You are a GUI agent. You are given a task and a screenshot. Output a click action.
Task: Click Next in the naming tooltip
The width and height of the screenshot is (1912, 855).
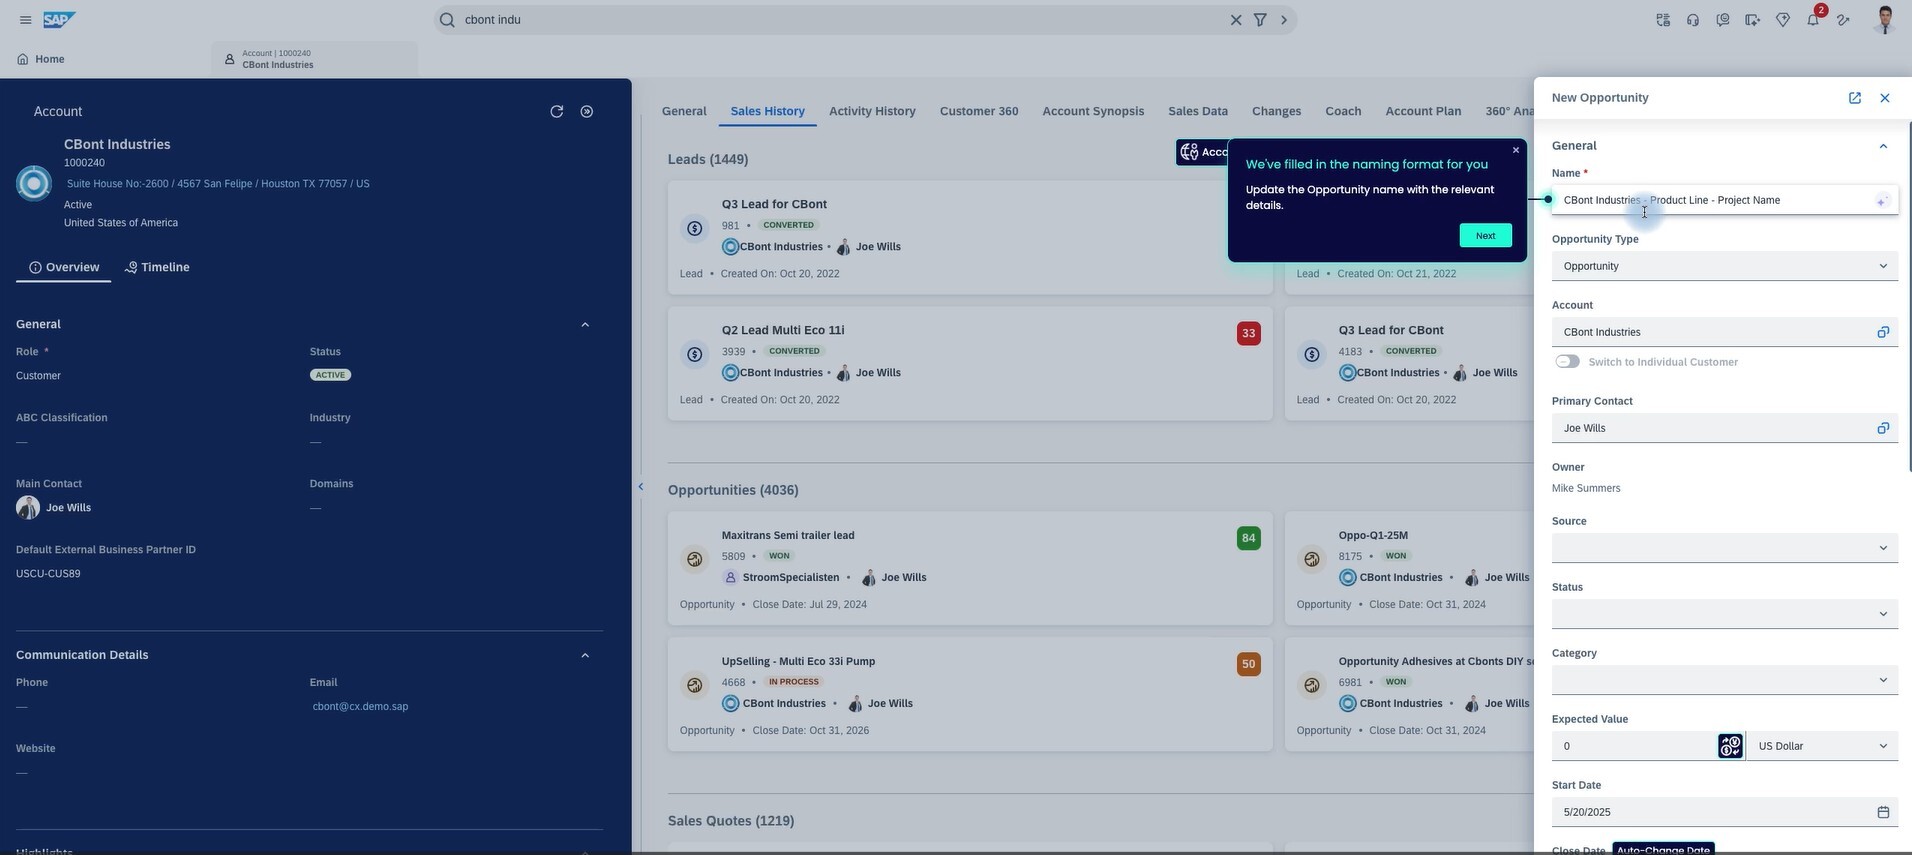pos(1485,236)
